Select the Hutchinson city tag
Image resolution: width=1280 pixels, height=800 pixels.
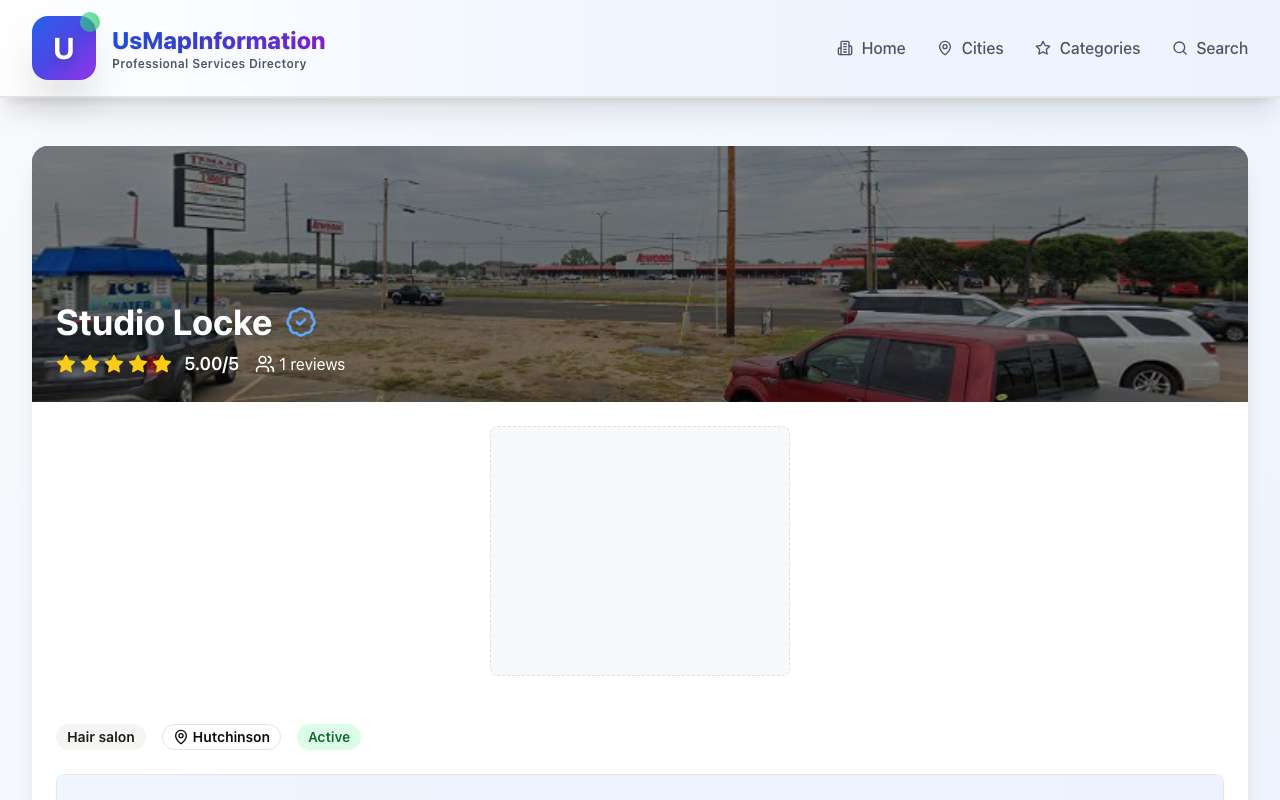tap(221, 737)
